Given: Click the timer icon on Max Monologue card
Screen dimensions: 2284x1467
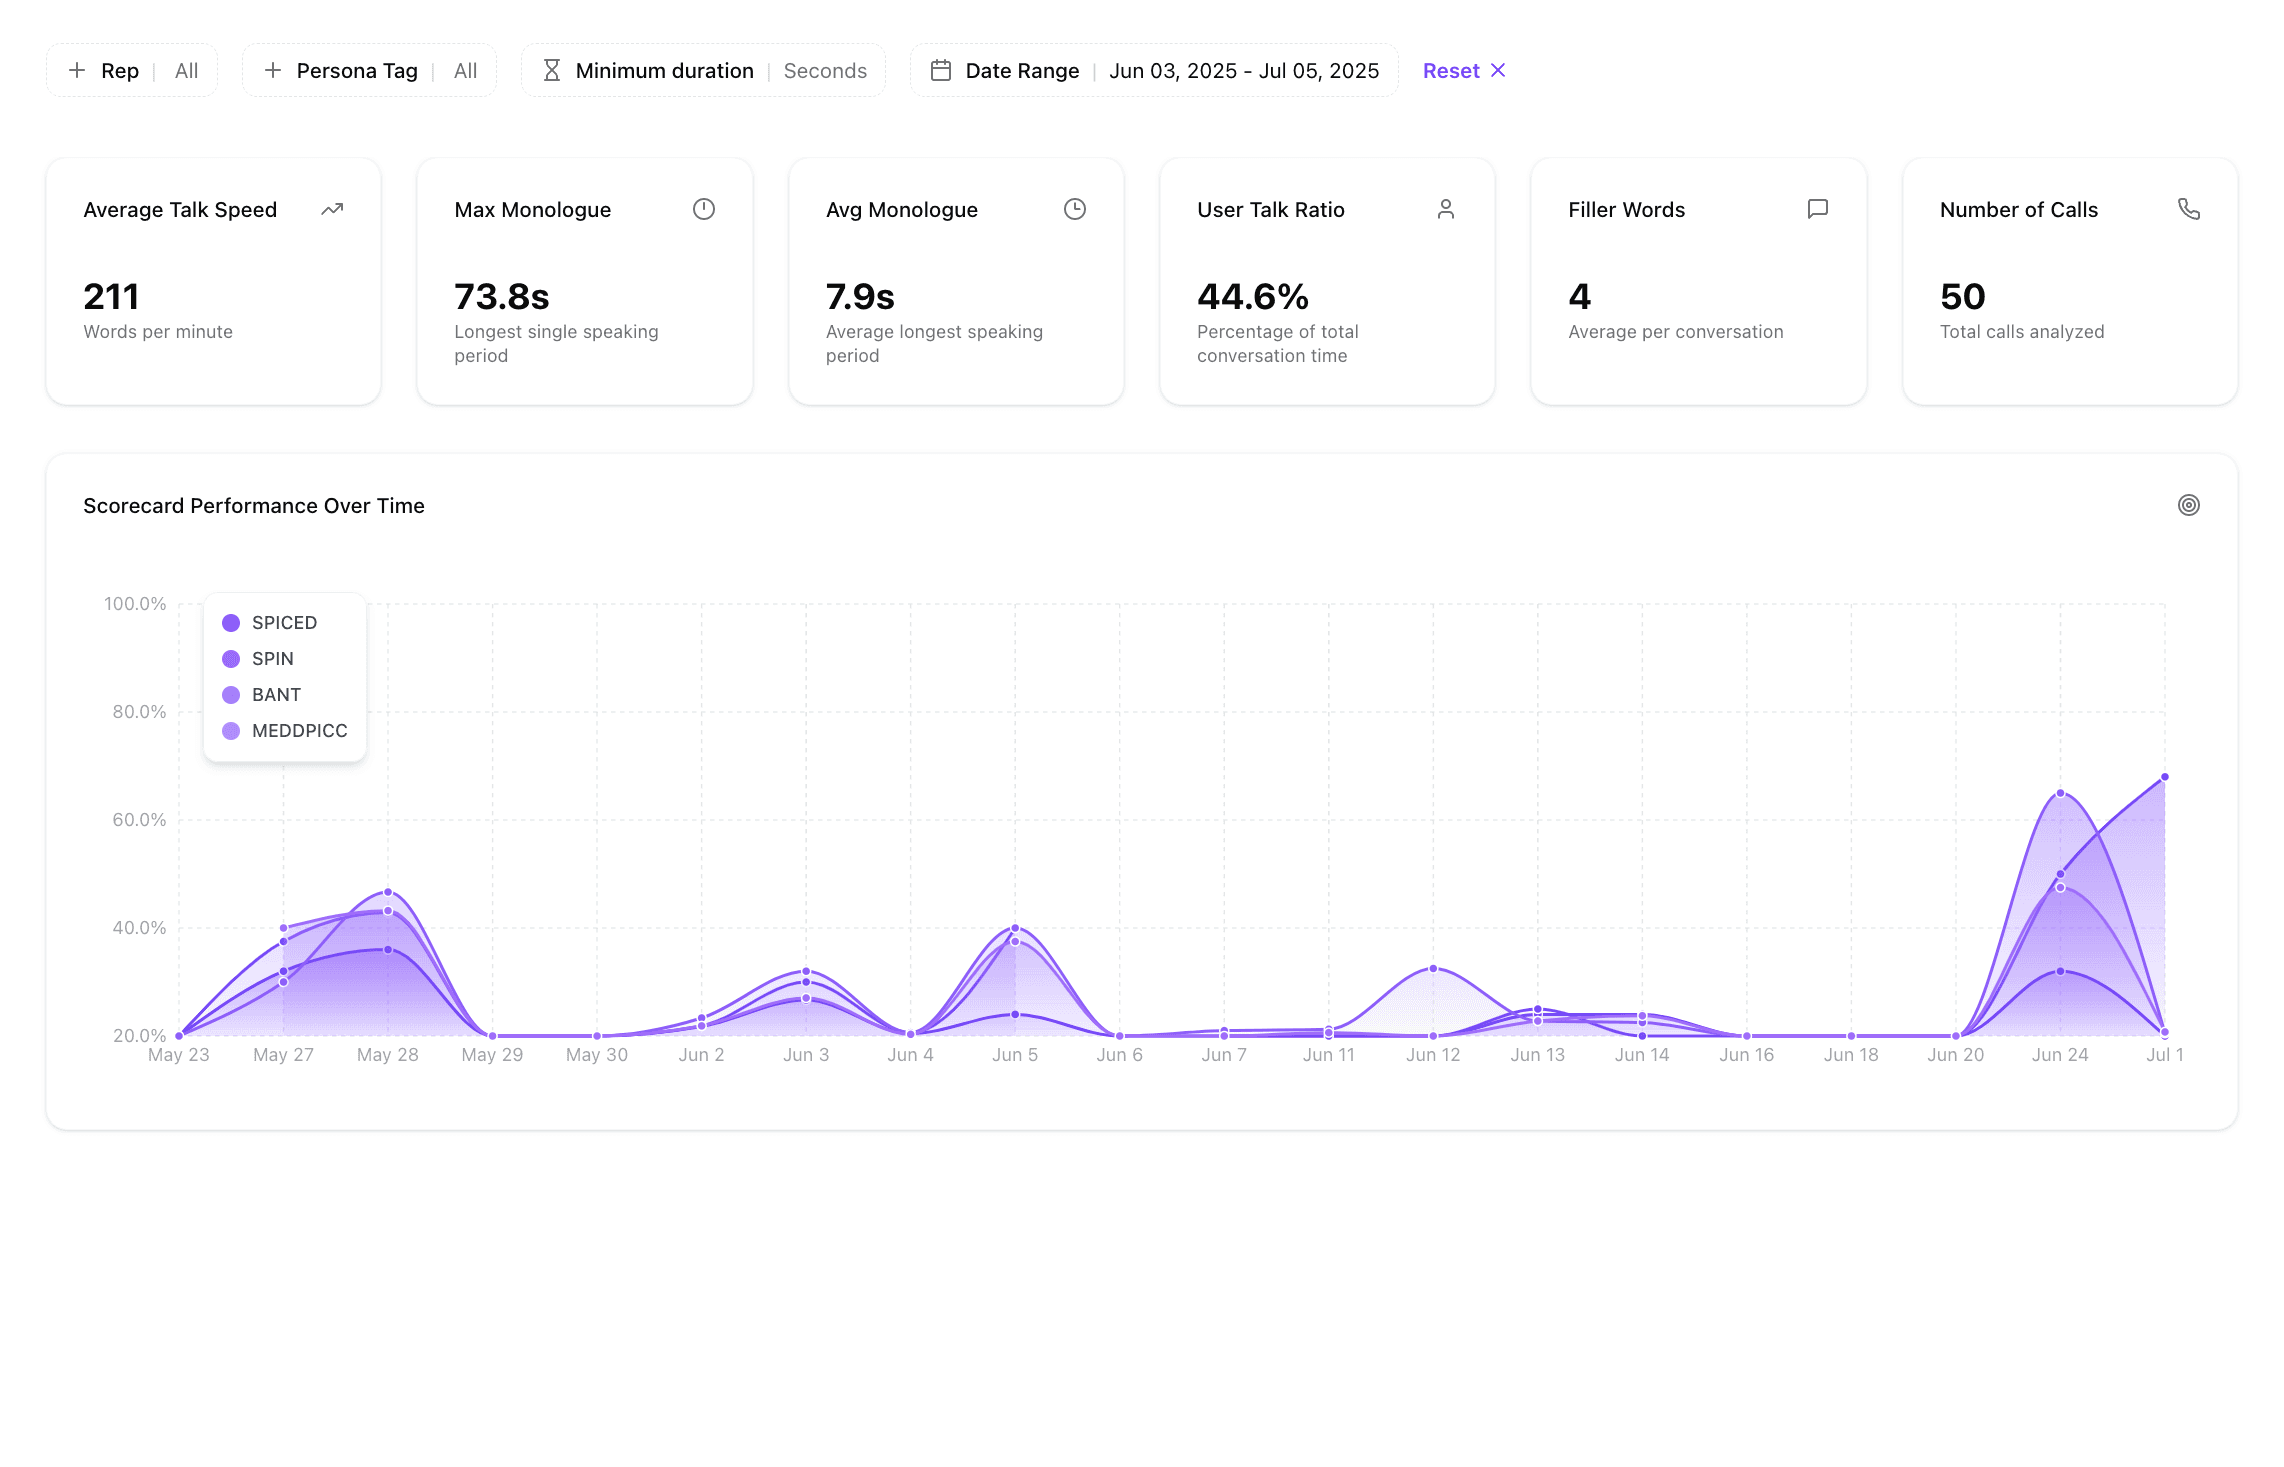Looking at the screenshot, I should [x=704, y=209].
